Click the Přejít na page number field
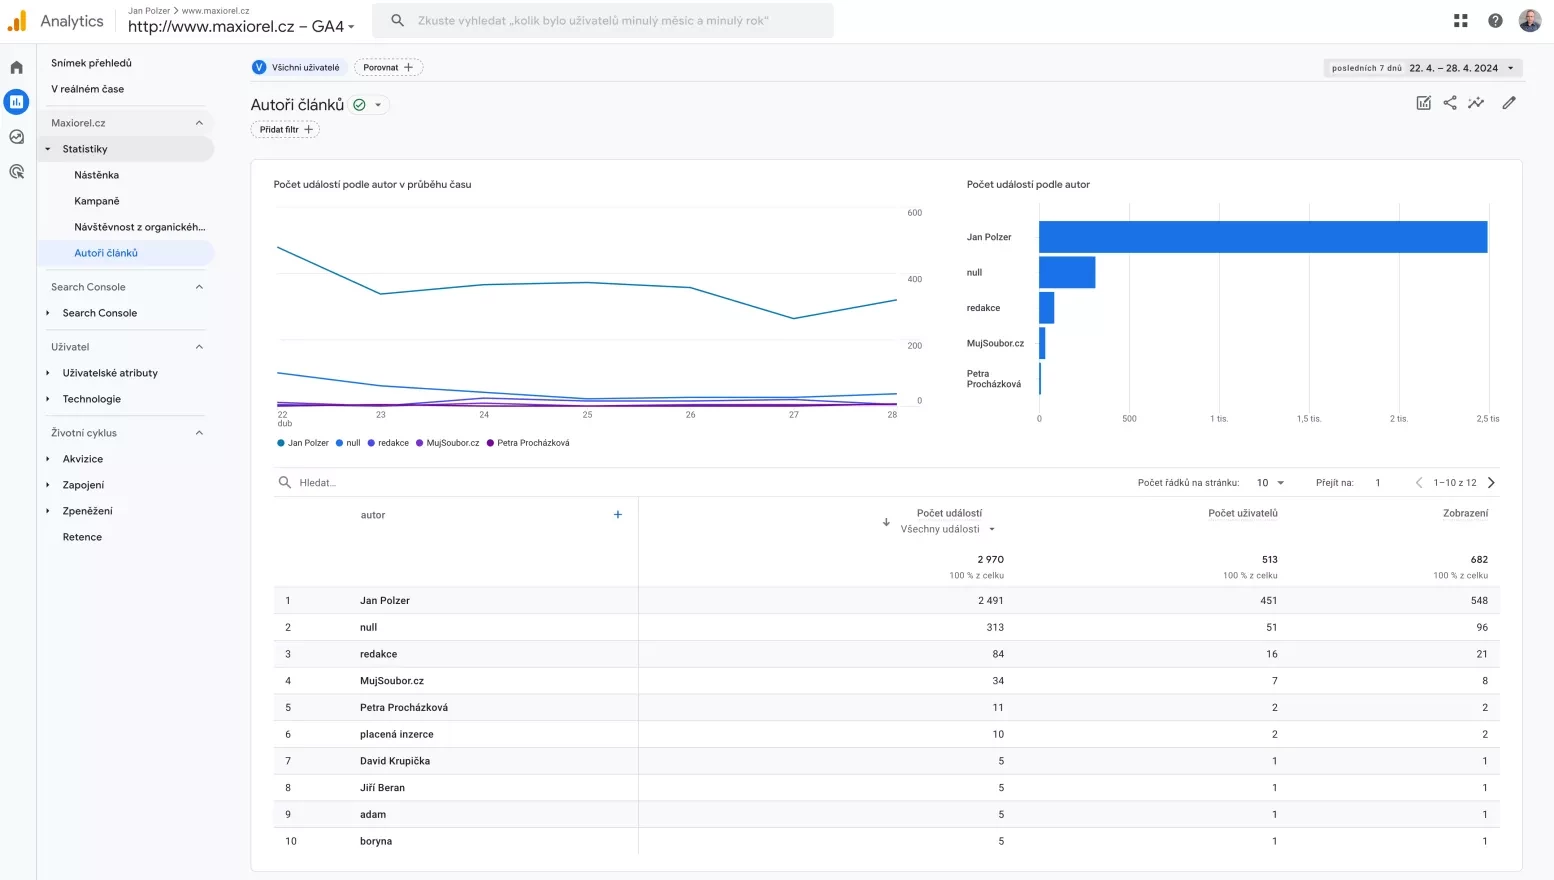Viewport: 1554px width, 880px height. 1378,483
